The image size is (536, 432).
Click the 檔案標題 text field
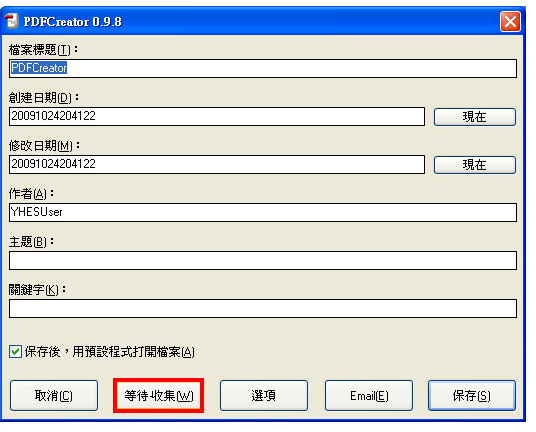(x=263, y=68)
